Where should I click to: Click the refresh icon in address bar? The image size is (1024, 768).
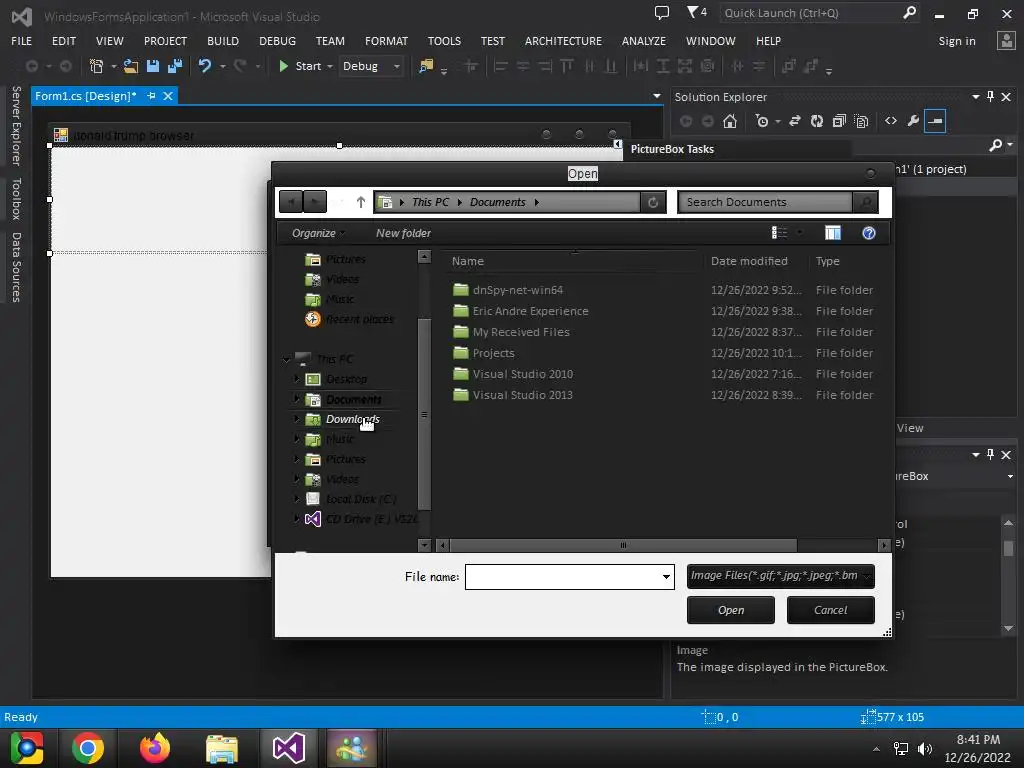652,202
